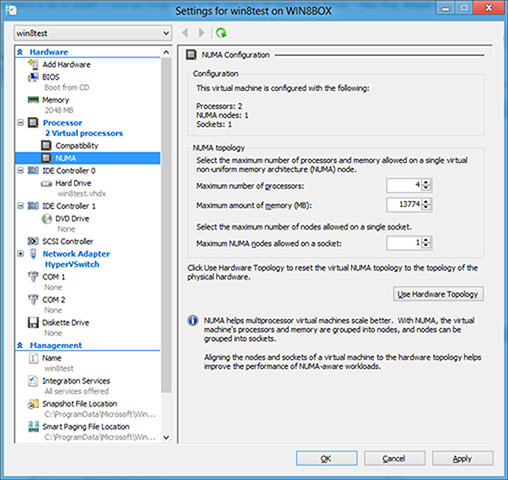Screen dimensions: 508x480
Task: Click the settings list scrollbar thumb
Action: click(x=166, y=225)
